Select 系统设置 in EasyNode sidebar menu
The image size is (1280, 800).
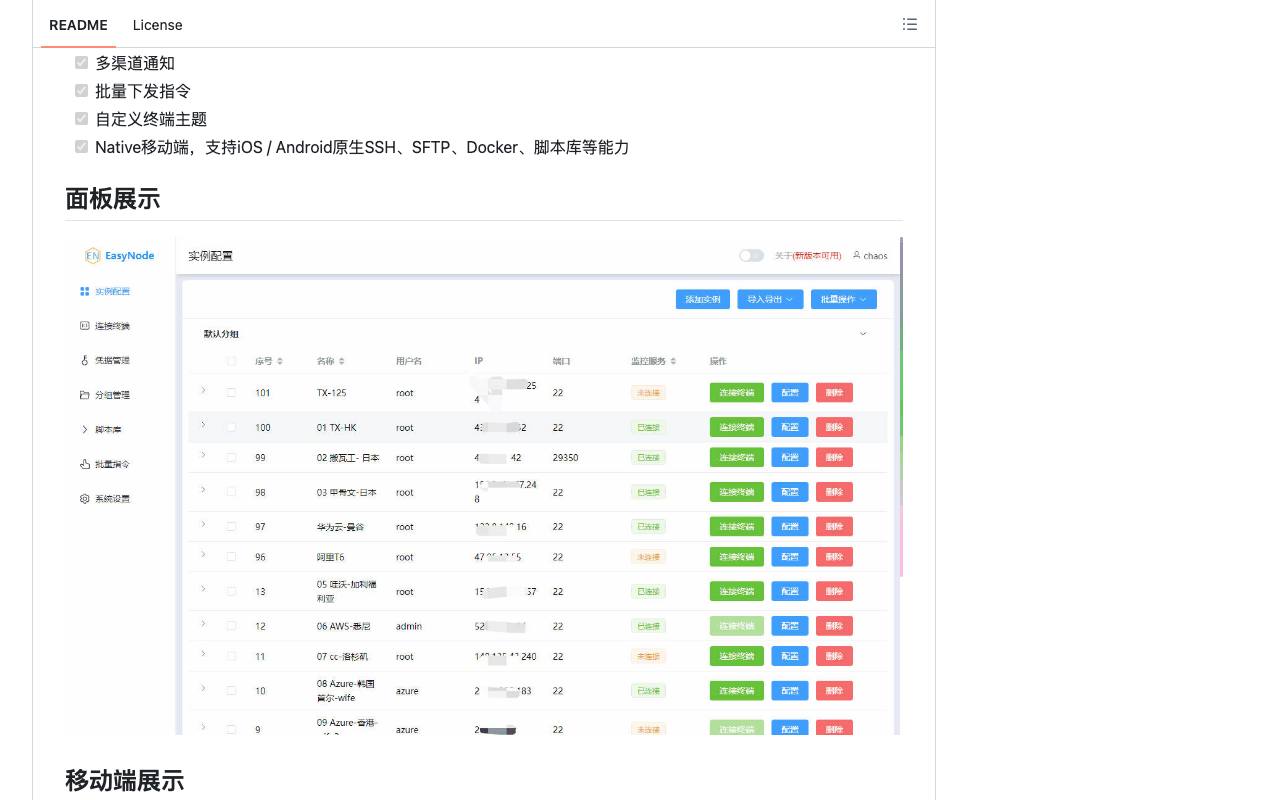point(112,499)
